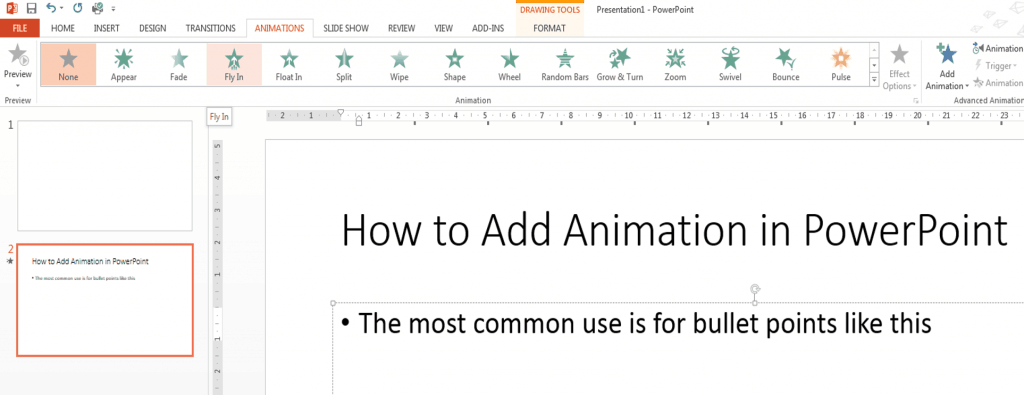Open the Animation group dialog launcher
This screenshot has height=395, width=1024.
pos(916,101)
